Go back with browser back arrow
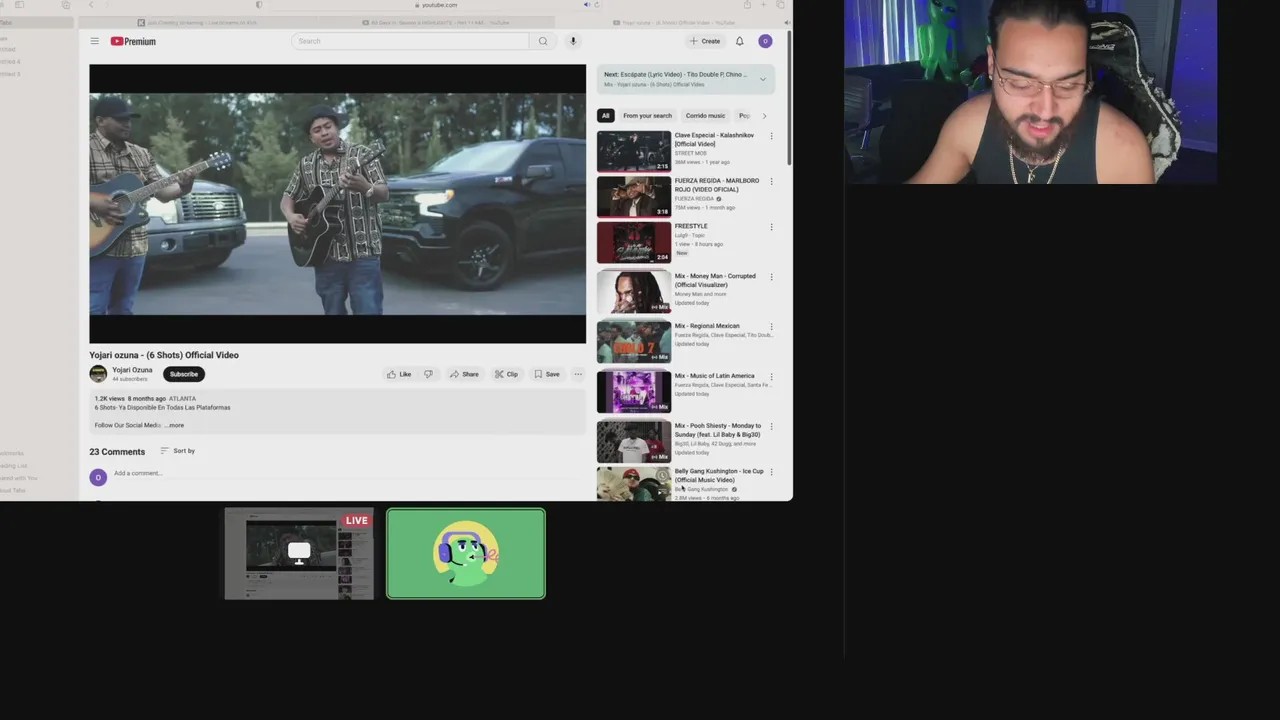This screenshot has height=720, width=1280. 91,5
